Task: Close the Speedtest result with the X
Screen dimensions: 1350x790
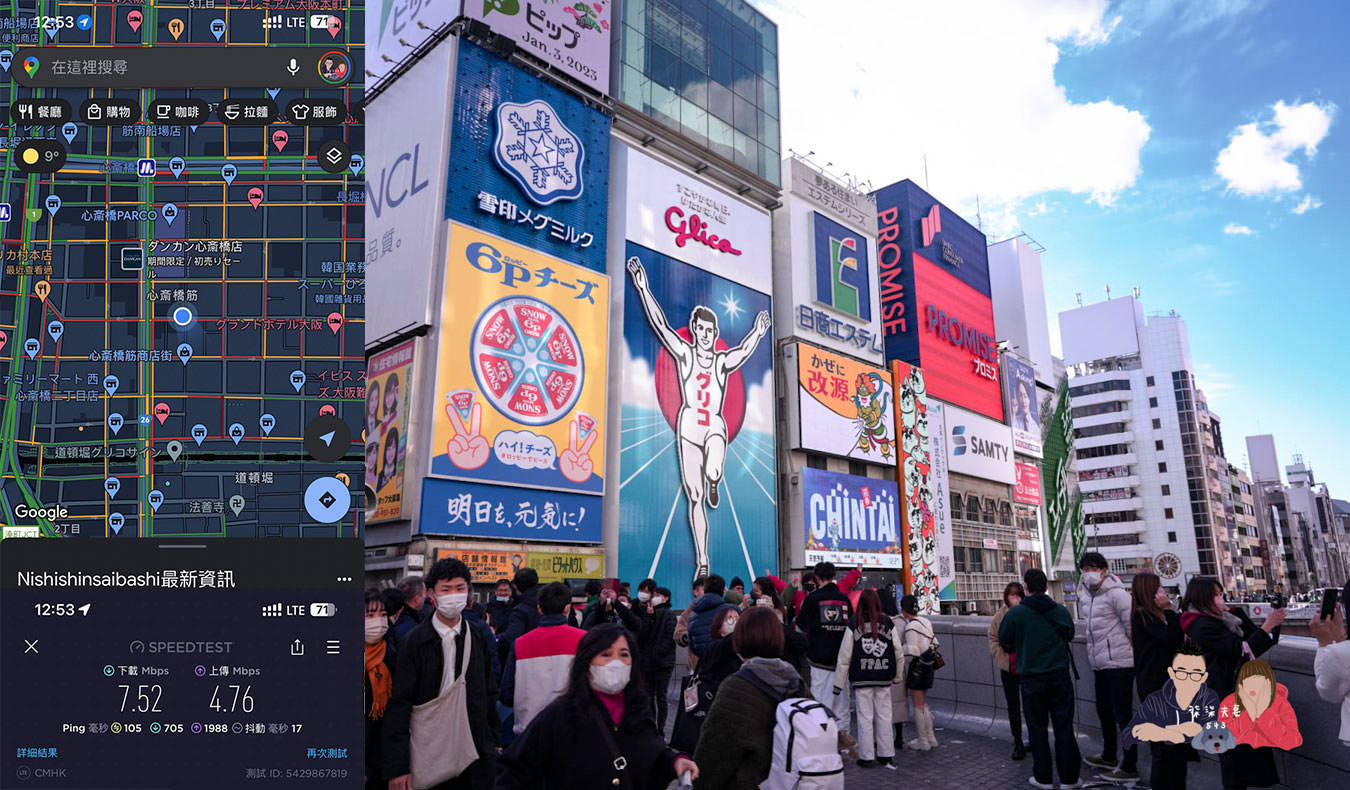Action: click(x=31, y=646)
